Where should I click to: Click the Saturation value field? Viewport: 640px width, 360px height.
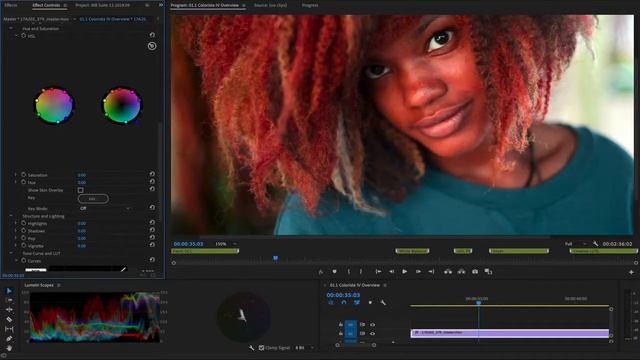pyautogui.click(x=82, y=175)
